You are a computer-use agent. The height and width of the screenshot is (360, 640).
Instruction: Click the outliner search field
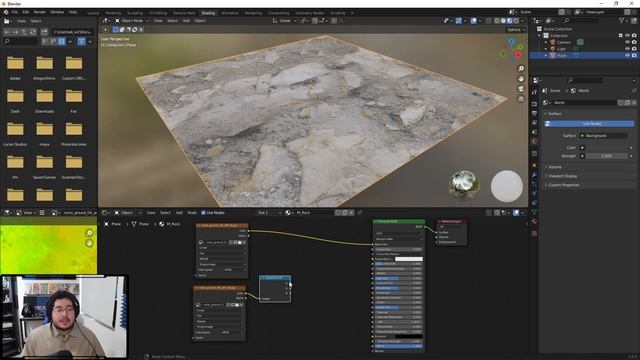point(582,20)
